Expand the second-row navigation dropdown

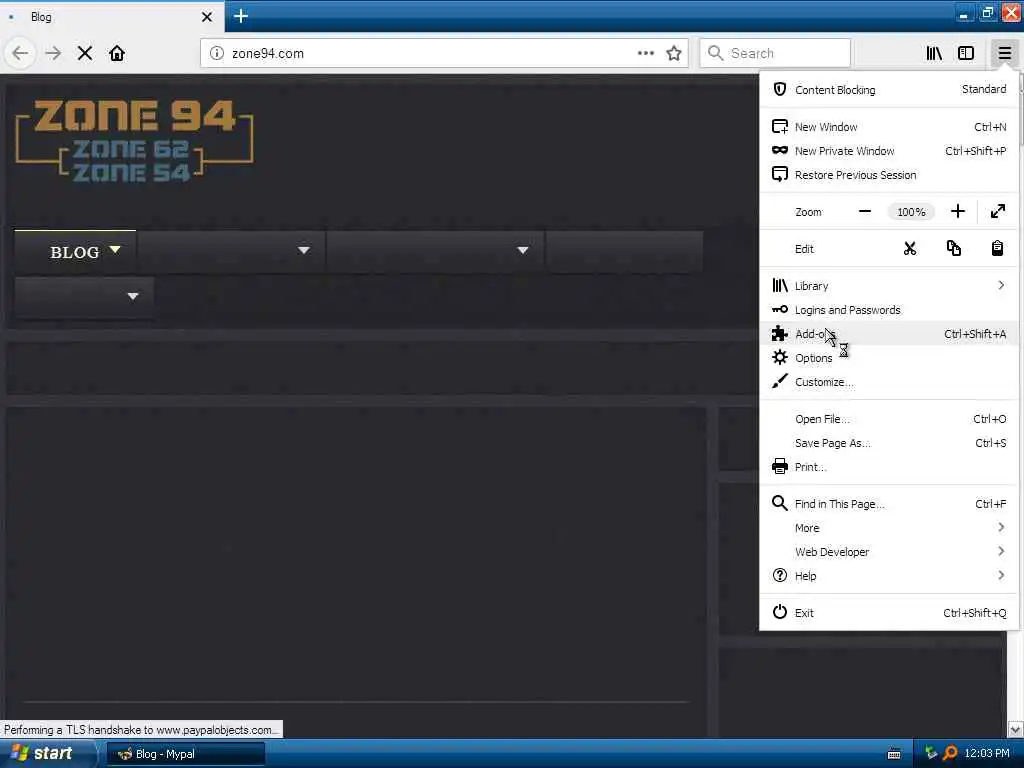[84, 297]
